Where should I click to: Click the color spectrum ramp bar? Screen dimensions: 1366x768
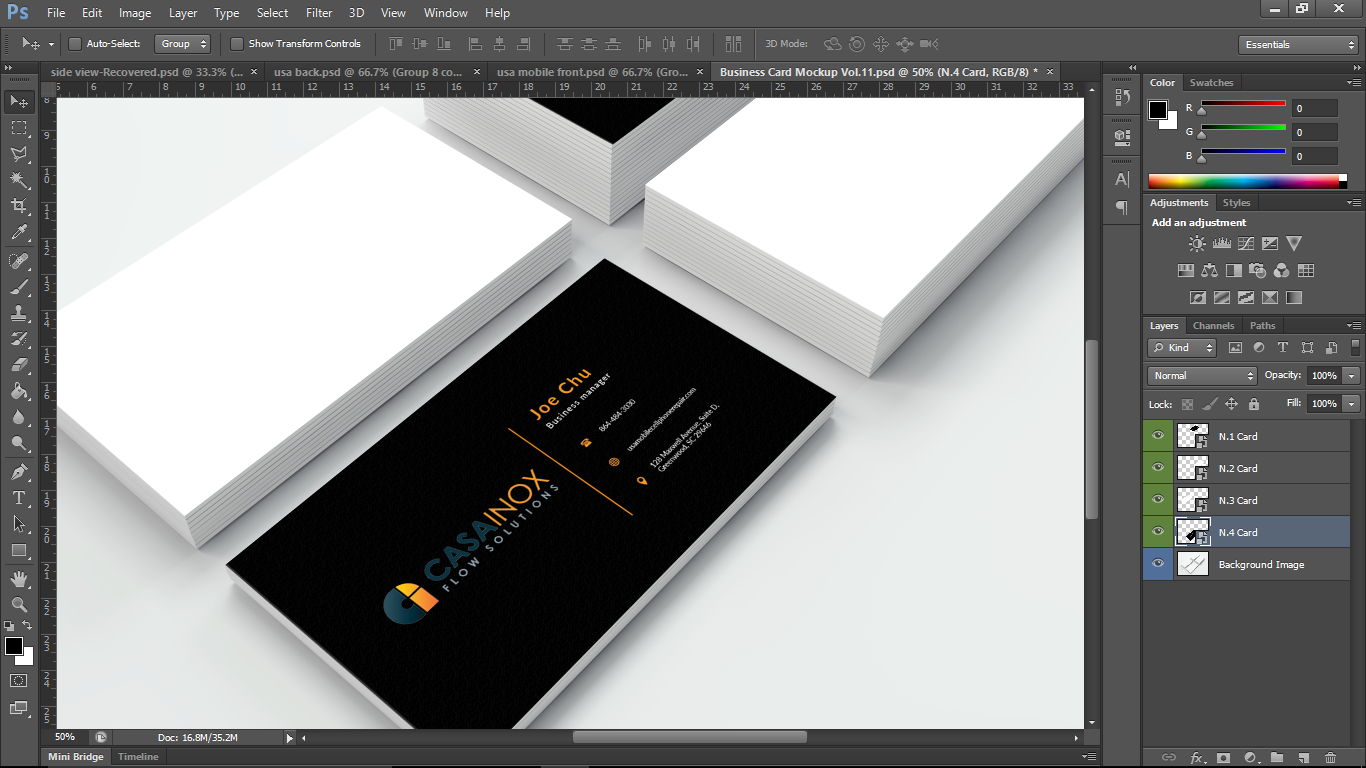pos(1243,181)
